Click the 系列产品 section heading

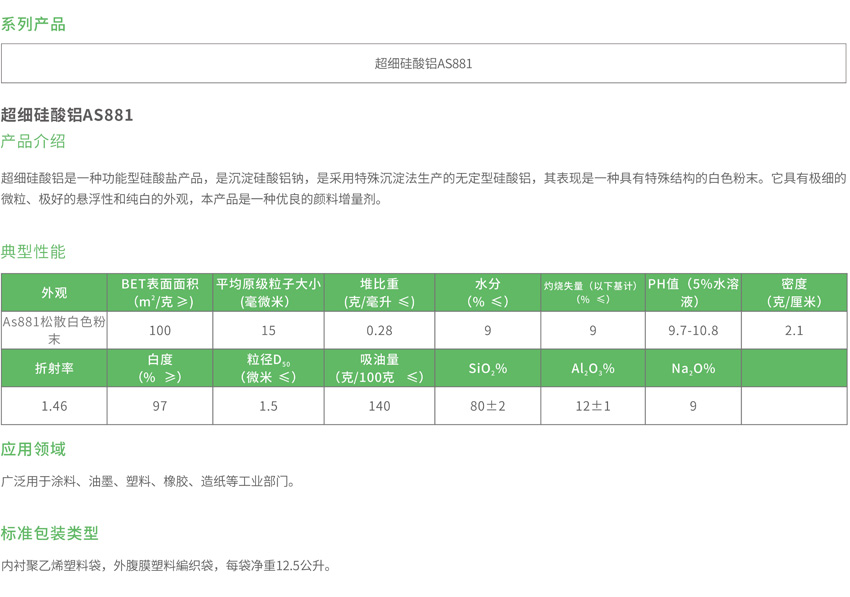pyautogui.click(x=33, y=23)
